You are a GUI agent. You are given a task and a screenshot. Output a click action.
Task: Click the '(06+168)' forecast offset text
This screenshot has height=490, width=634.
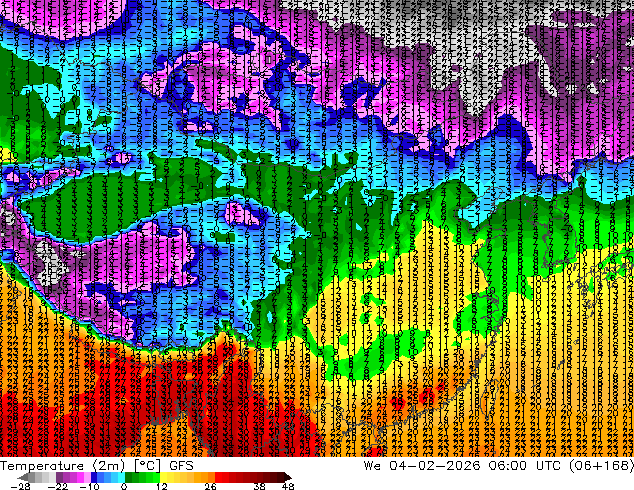tap(601, 466)
